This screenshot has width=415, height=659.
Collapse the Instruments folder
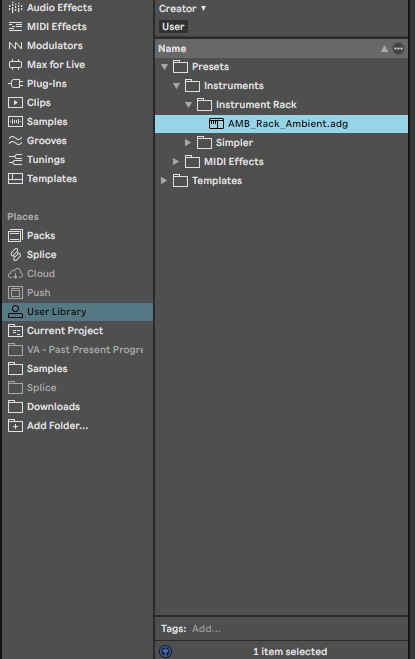176,86
